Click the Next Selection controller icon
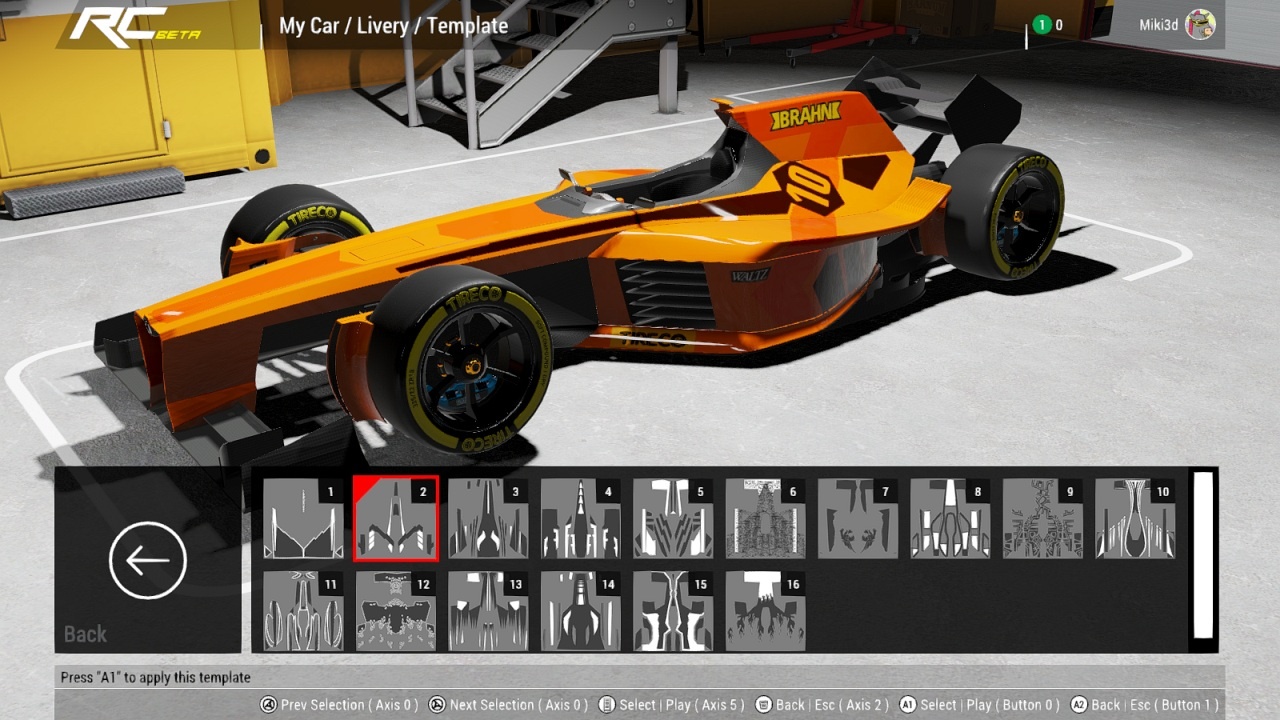This screenshot has width=1280, height=720. (x=437, y=705)
